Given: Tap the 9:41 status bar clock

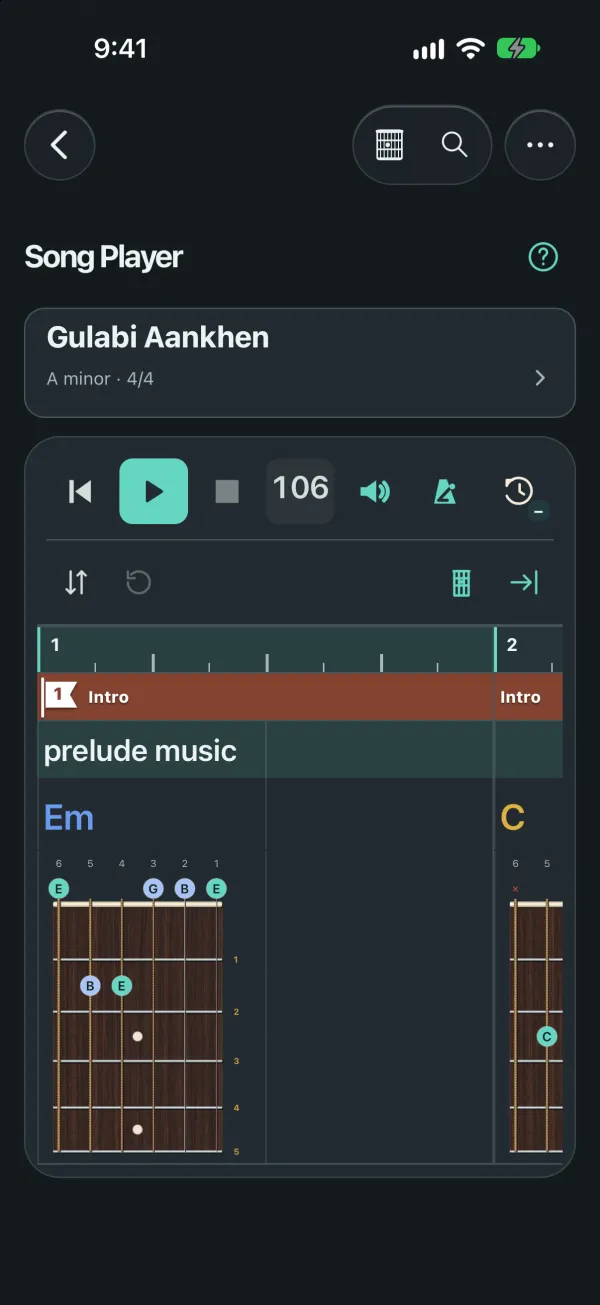Looking at the screenshot, I should [121, 49].
